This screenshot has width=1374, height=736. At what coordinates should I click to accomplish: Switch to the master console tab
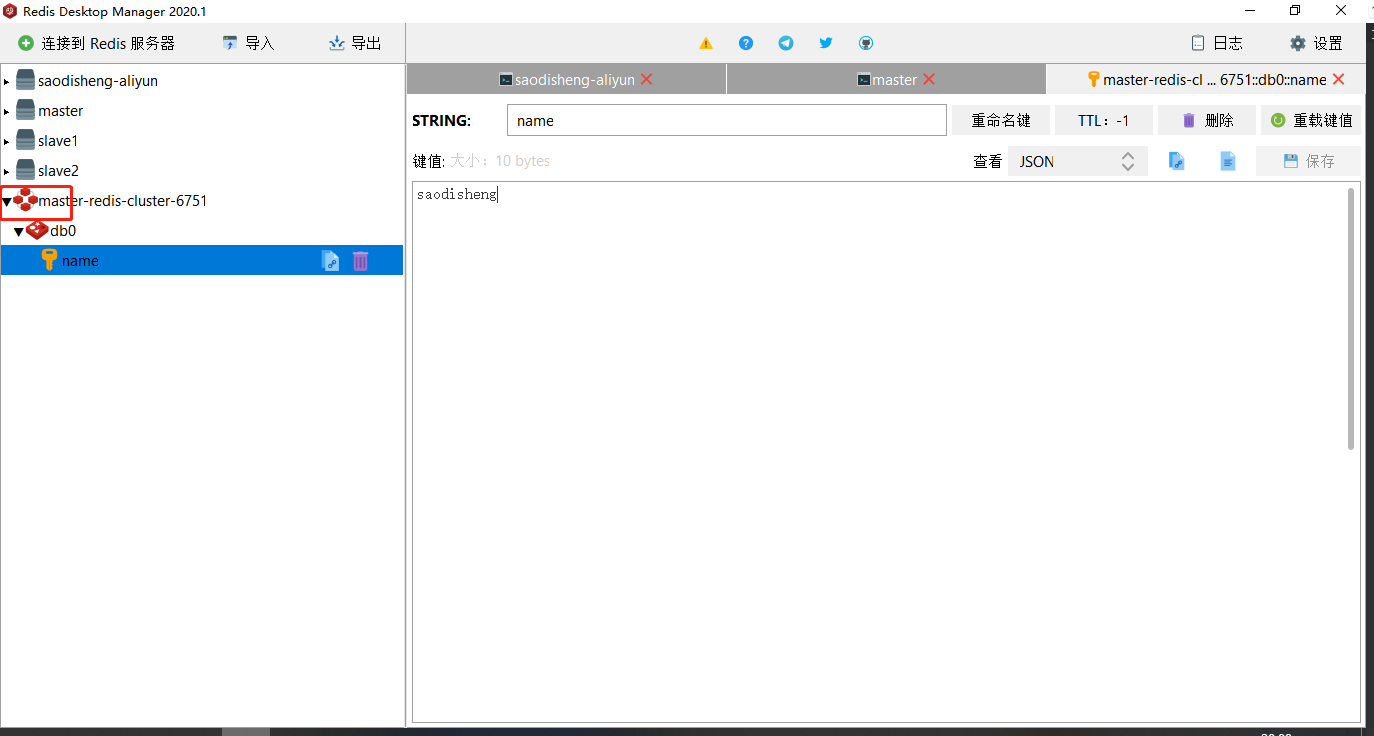[x=886, y=79]
